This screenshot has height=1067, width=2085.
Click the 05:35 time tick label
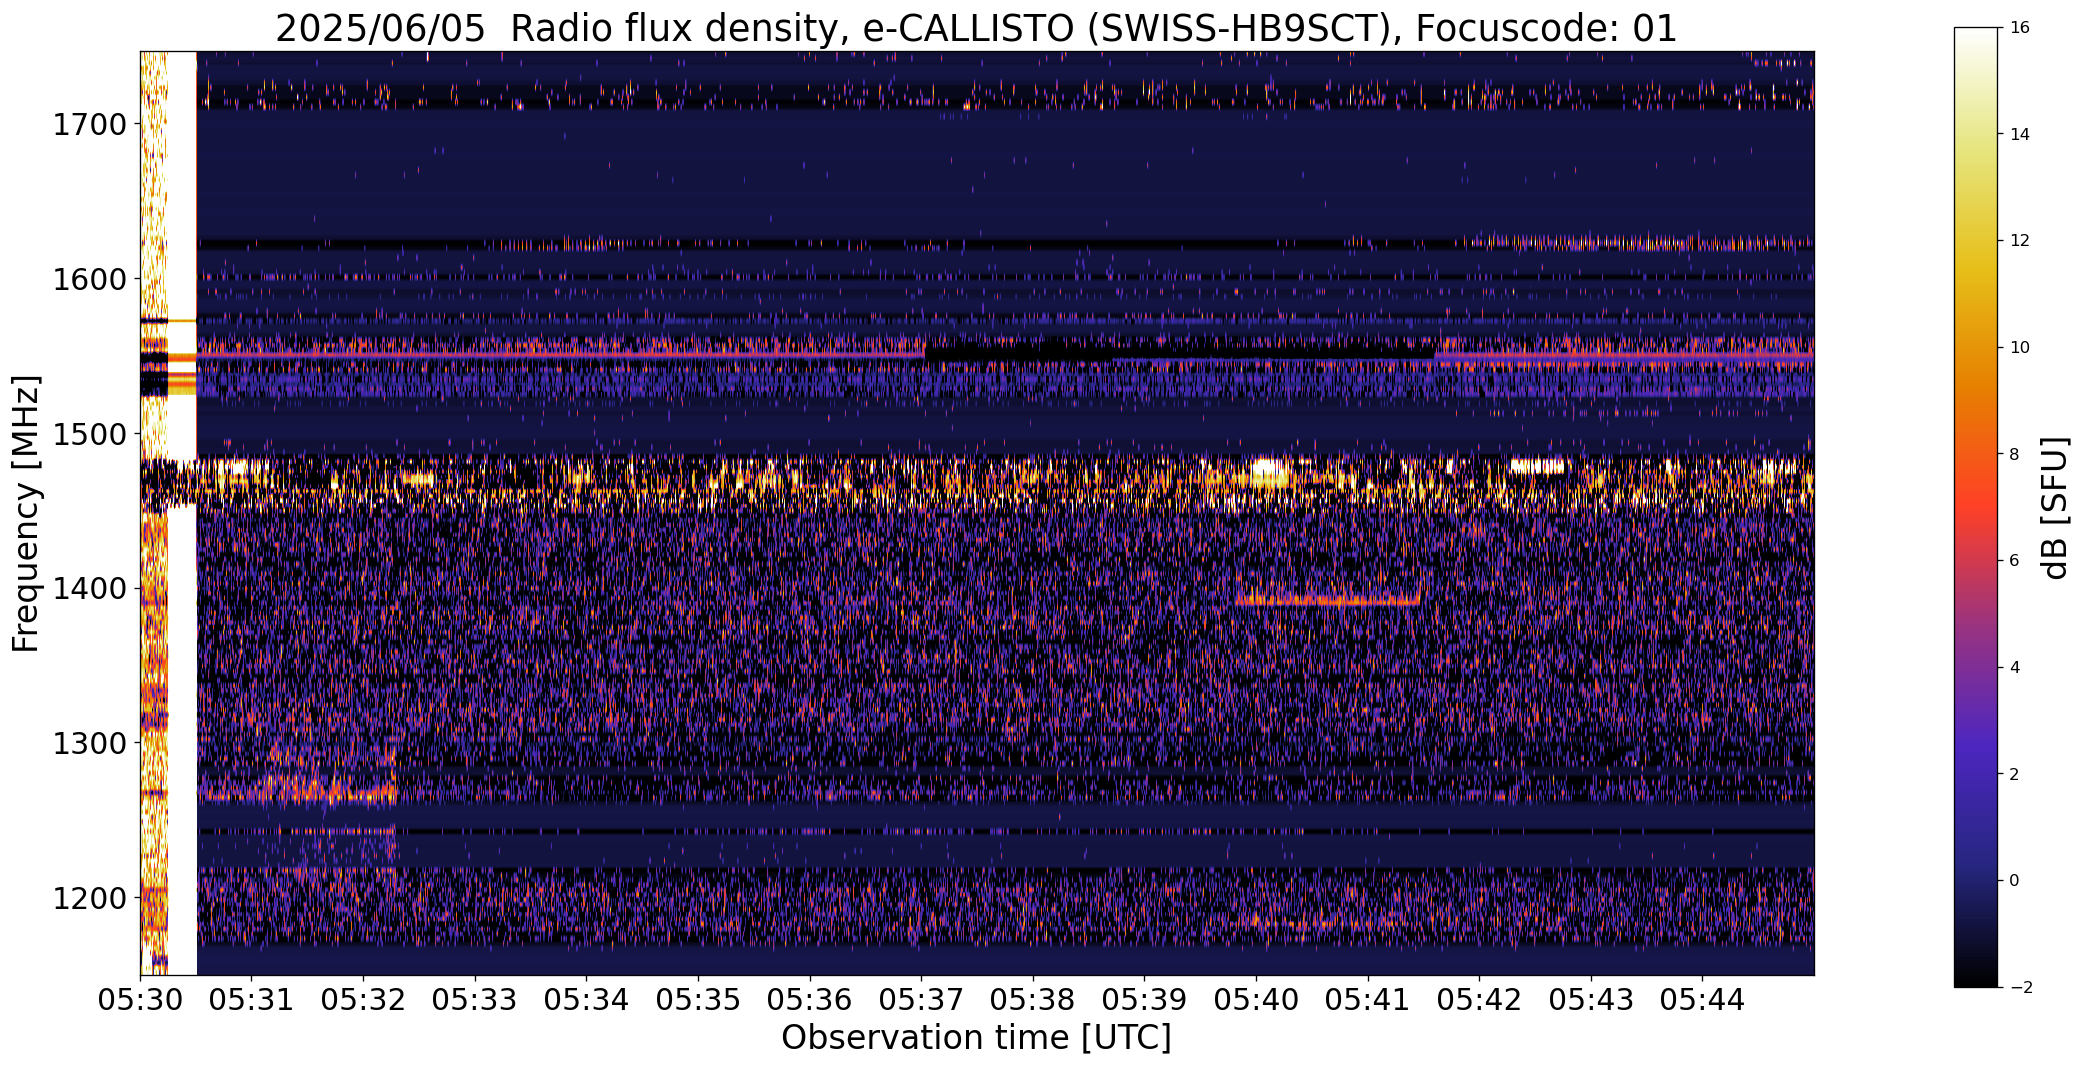(699, 1000)
